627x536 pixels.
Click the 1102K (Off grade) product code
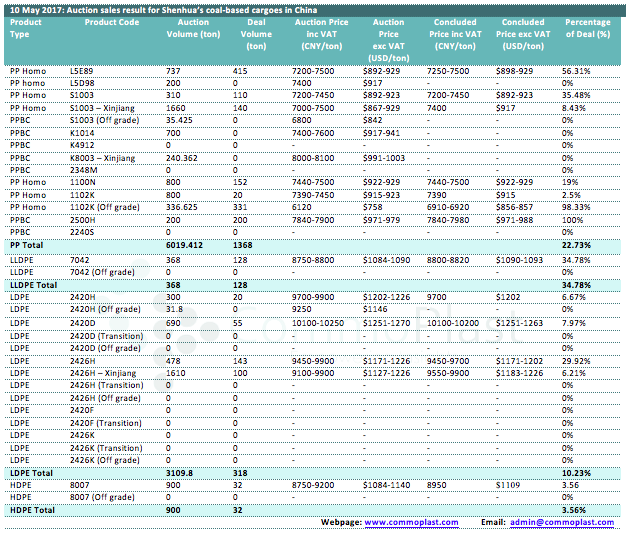108,207
